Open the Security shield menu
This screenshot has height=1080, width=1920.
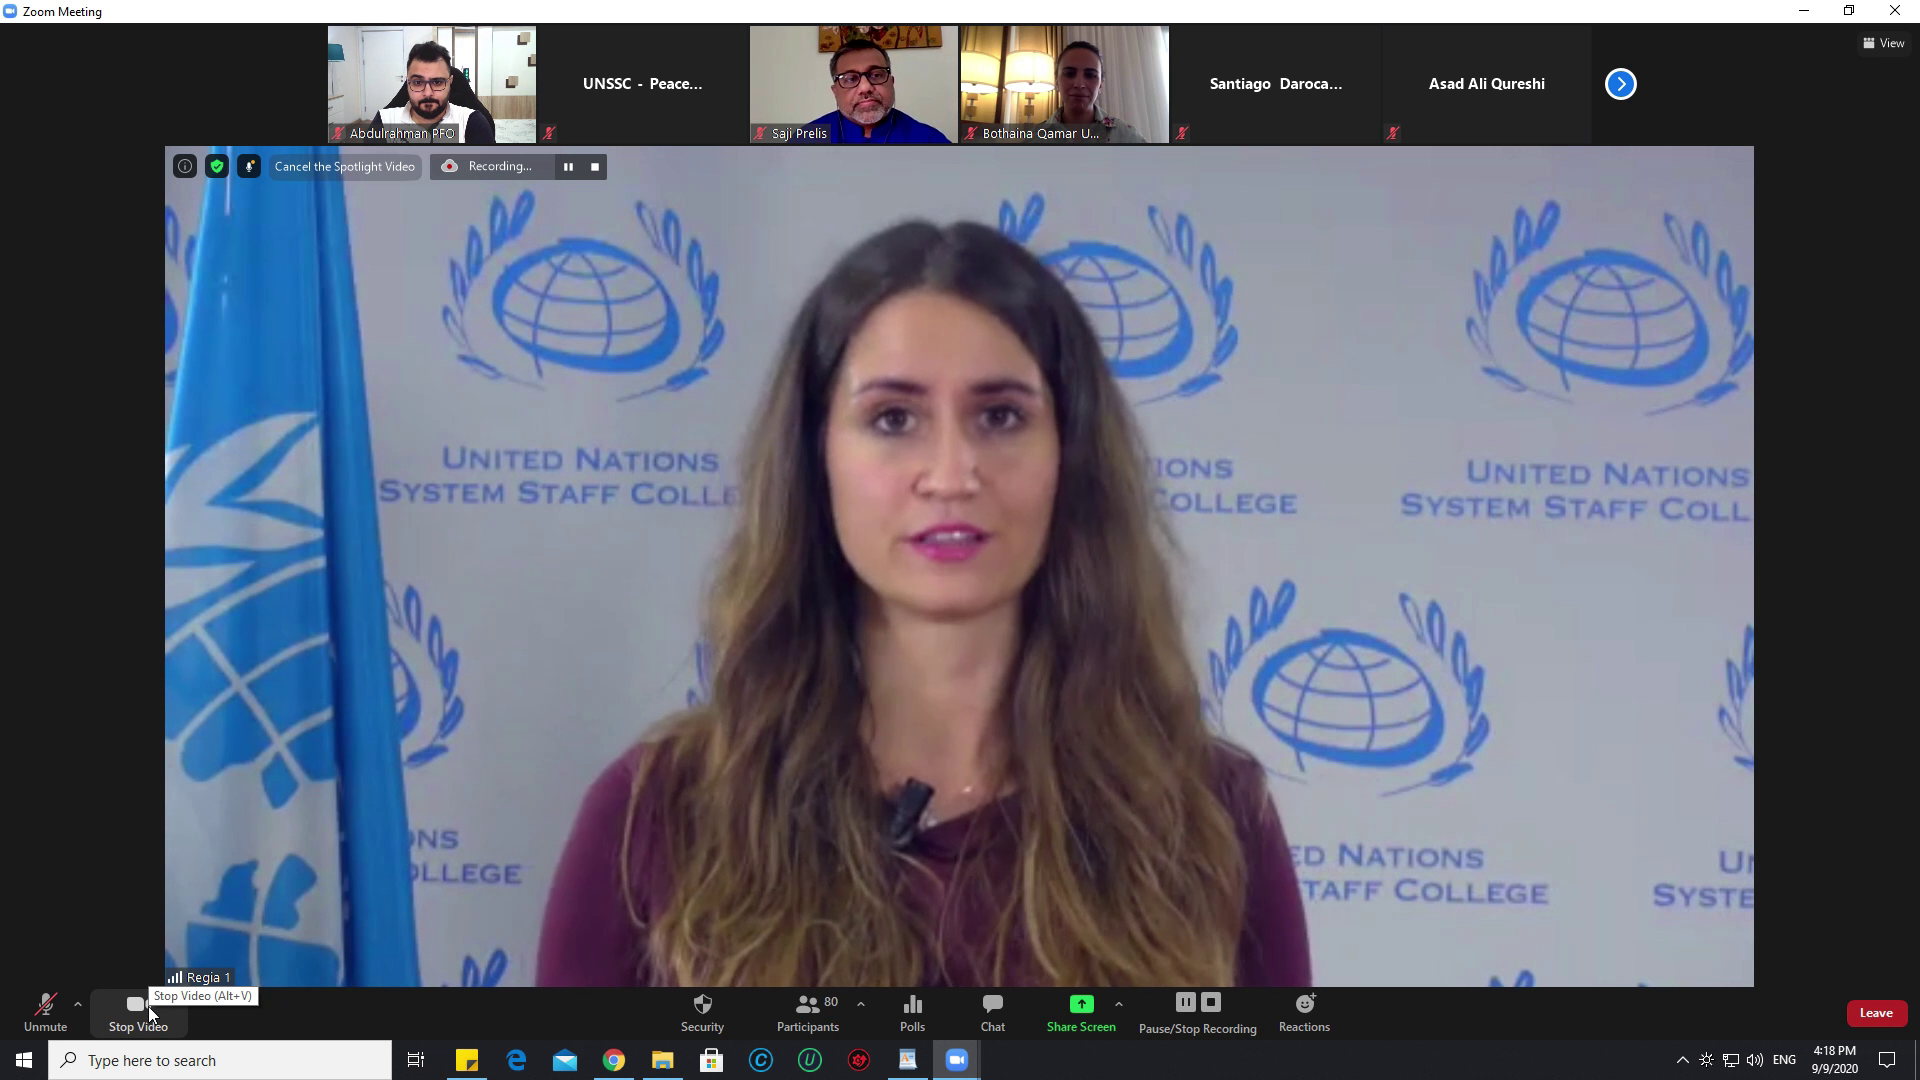702,1012
